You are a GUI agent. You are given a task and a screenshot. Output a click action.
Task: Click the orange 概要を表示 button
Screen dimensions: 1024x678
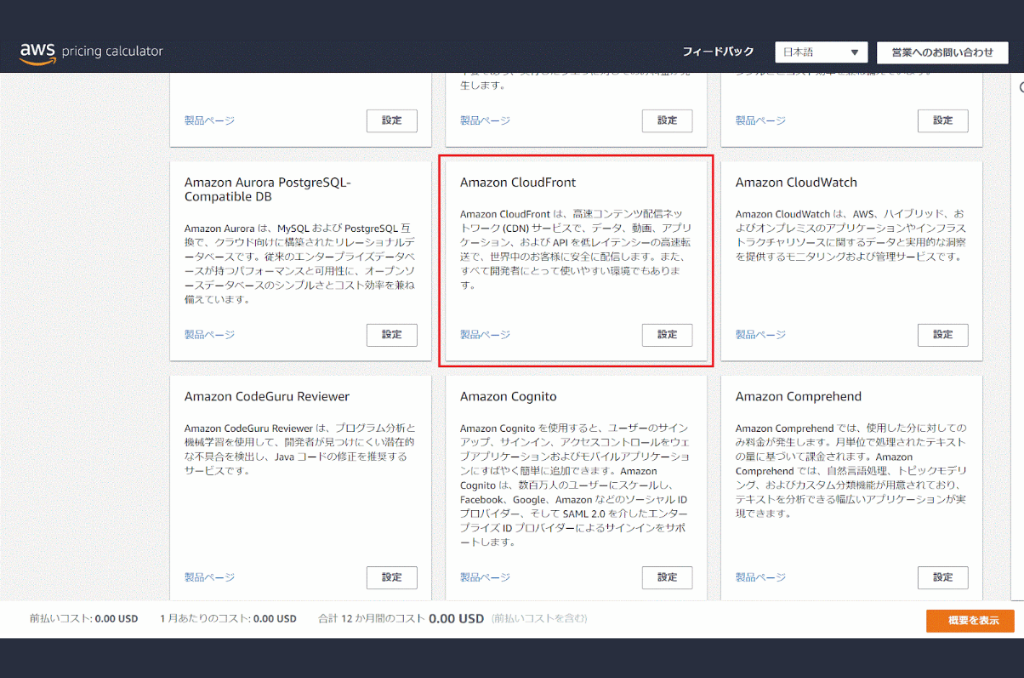click(x=970, y=621)
